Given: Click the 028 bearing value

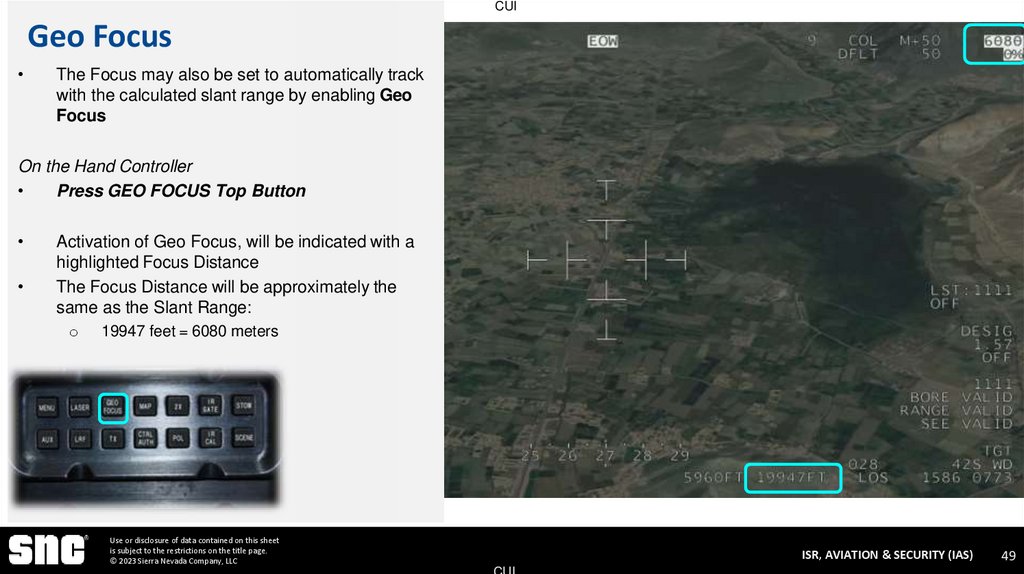Looking at the screenshot, I should [x=863, y=464].
